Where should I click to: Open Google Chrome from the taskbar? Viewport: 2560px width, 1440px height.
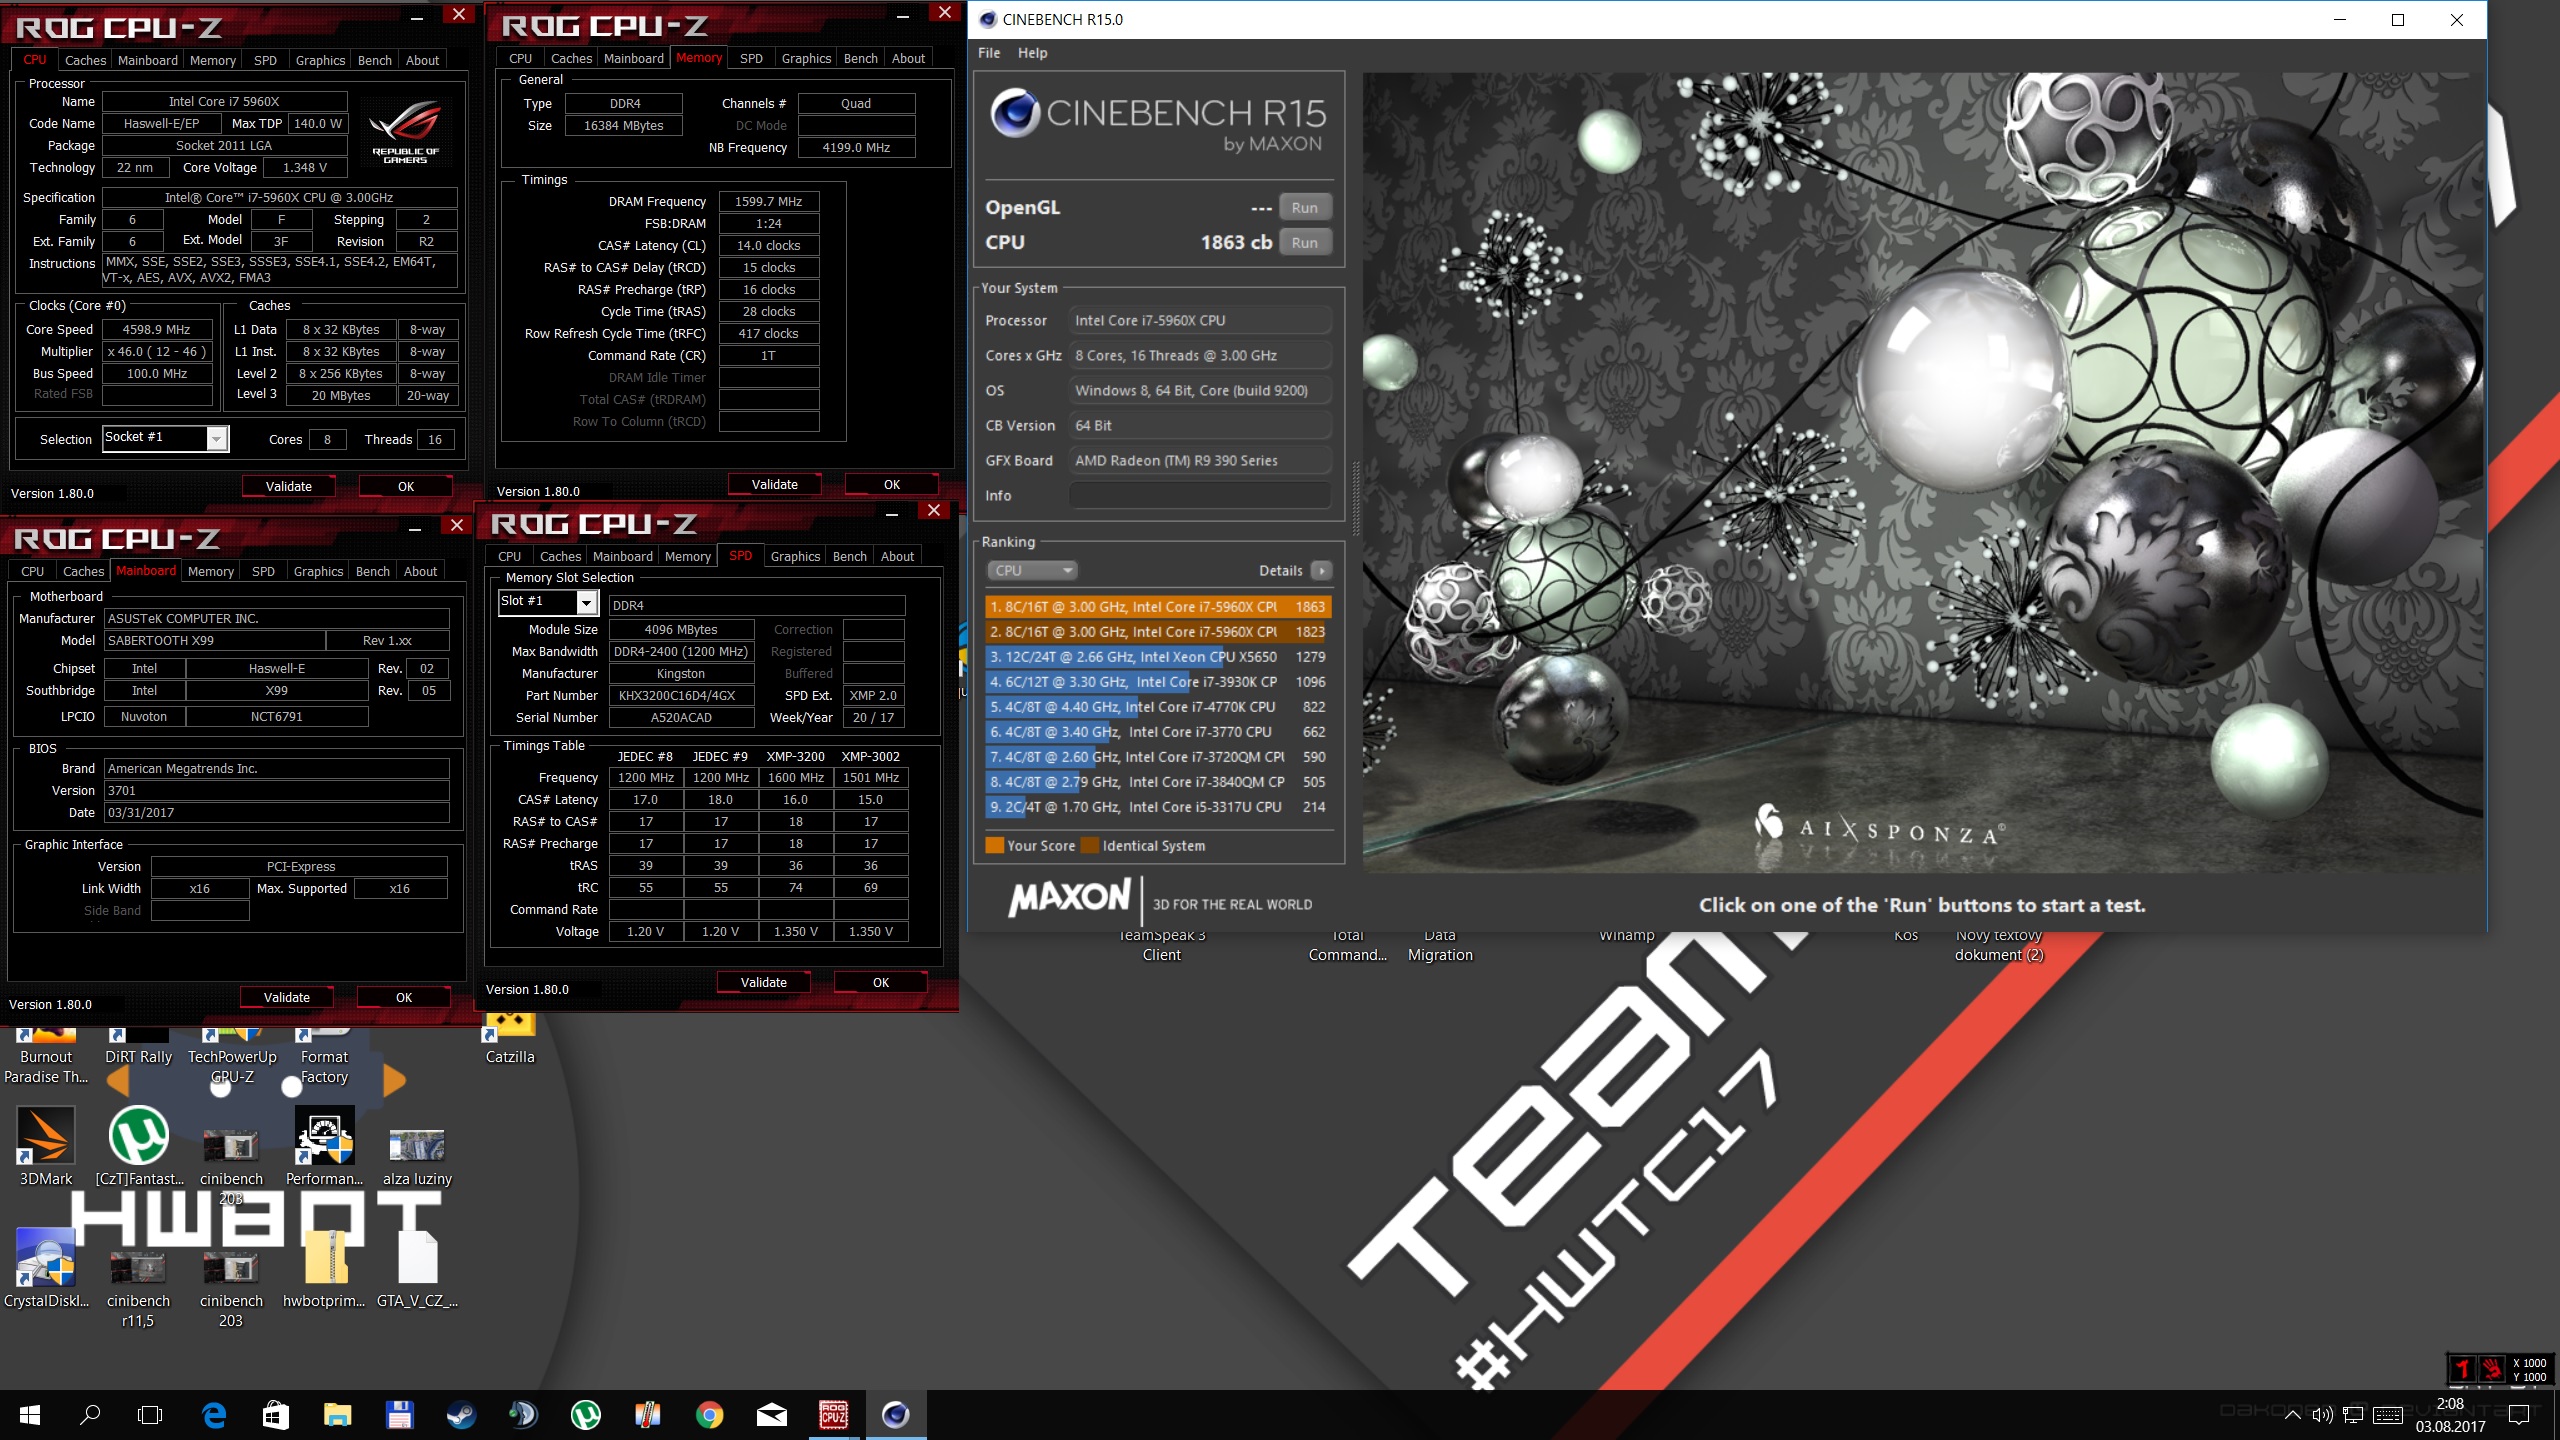(x=709, y=1415)
